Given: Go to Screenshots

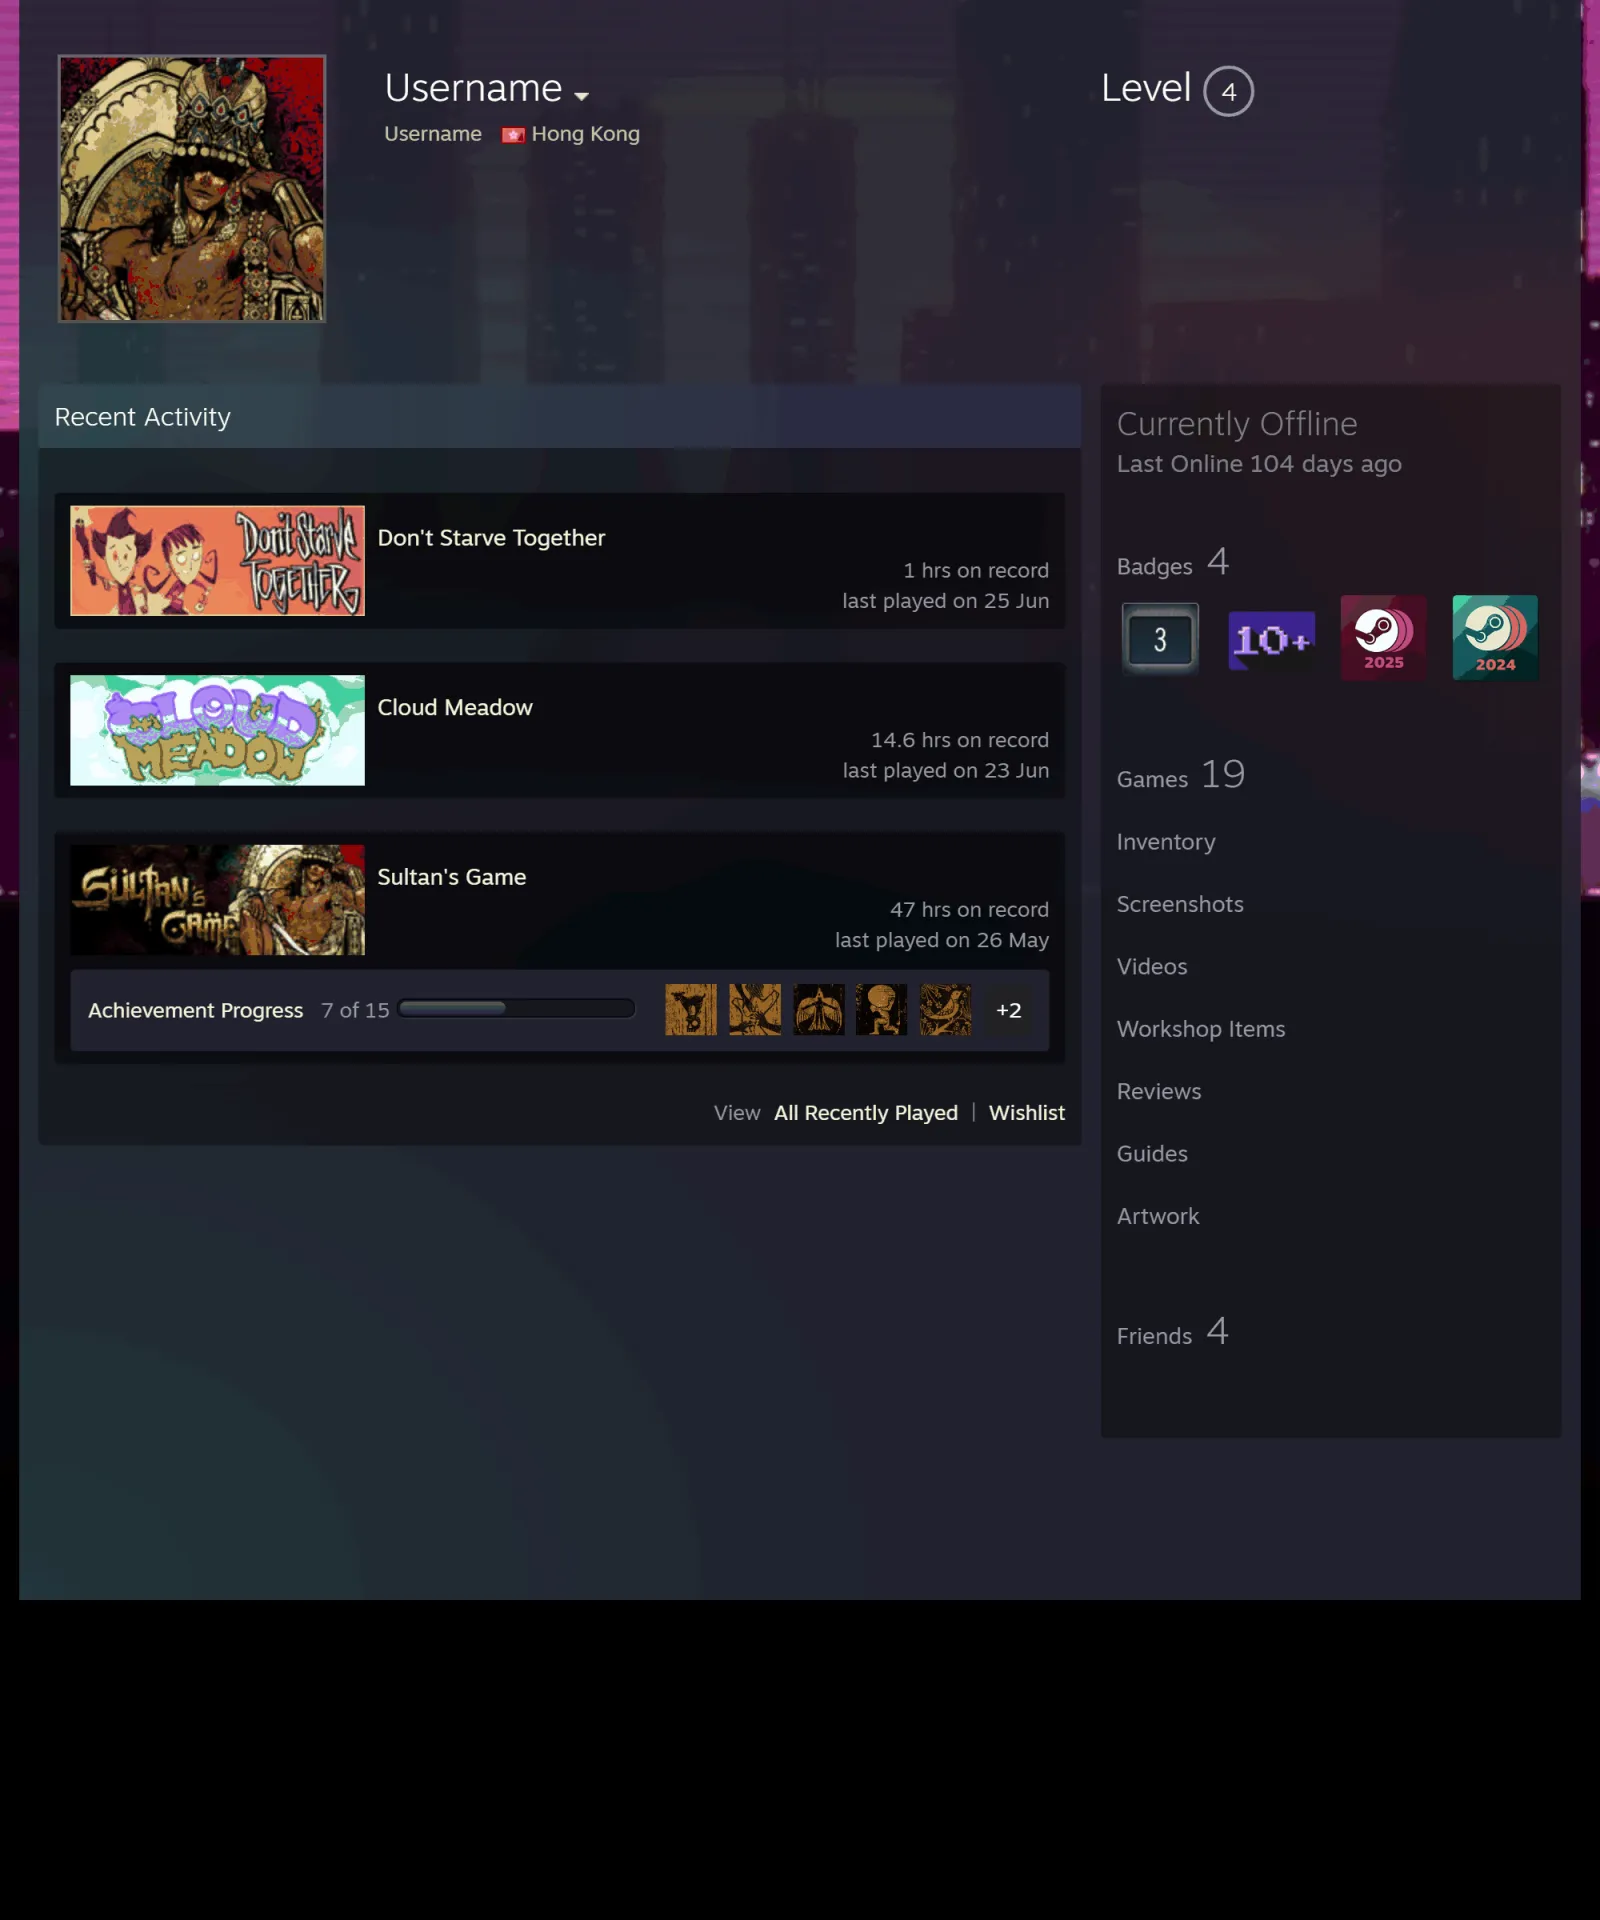Looking at the screenshot, I should point(1180,904).
